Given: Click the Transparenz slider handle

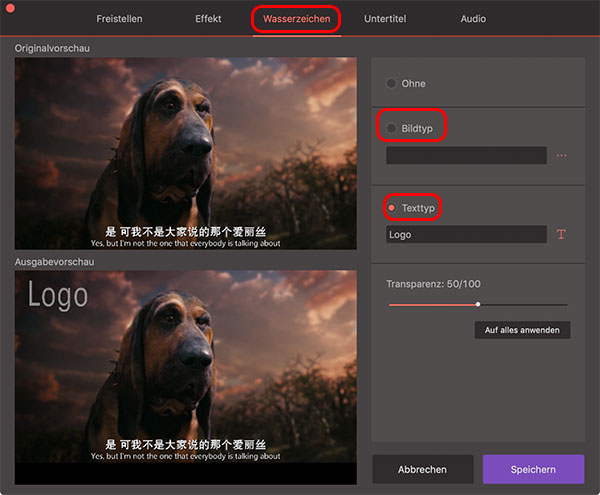Looking at the screenshot, I should point(478,304).
